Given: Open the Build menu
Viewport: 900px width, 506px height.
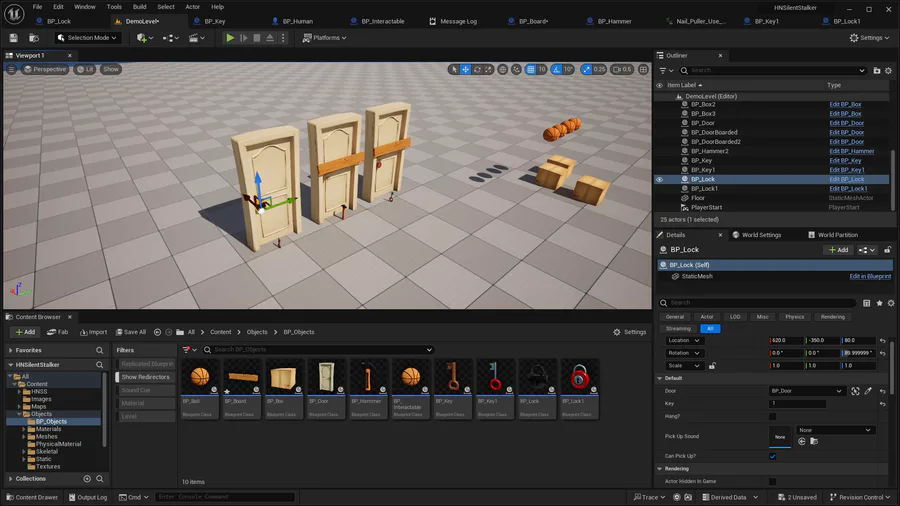Looking at the screenshot, I should pyautogui.click(x=140, y=7).
